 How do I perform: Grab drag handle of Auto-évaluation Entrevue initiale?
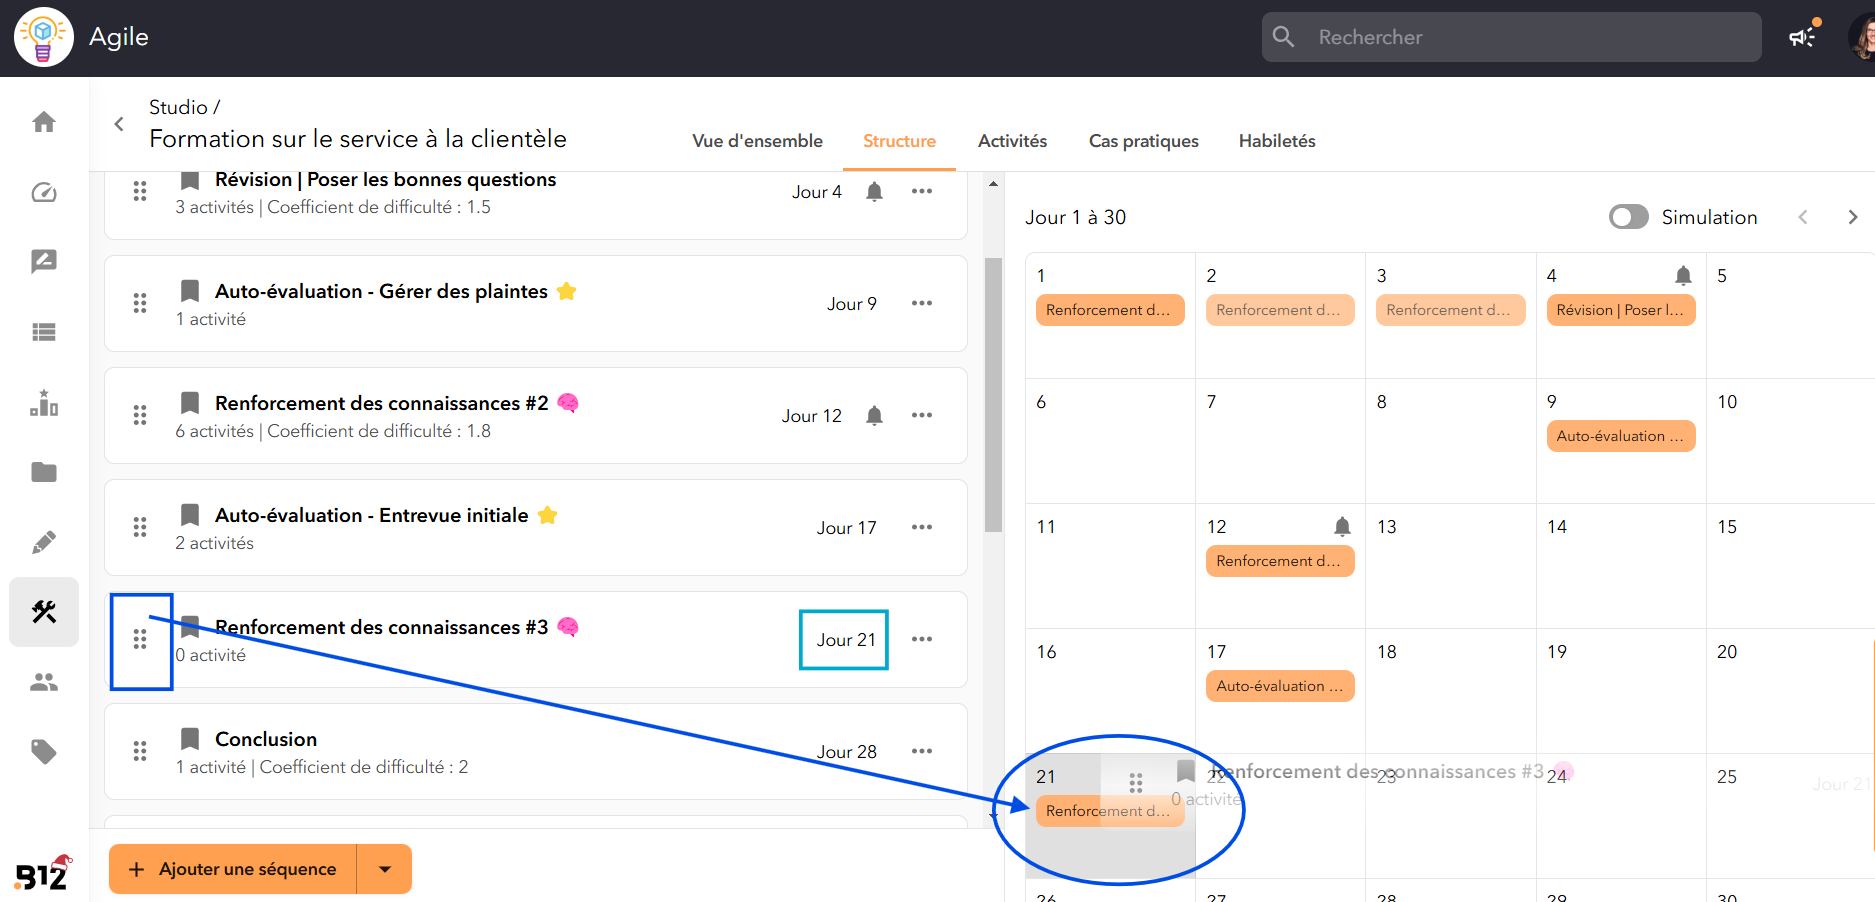(x=140, y=527)
